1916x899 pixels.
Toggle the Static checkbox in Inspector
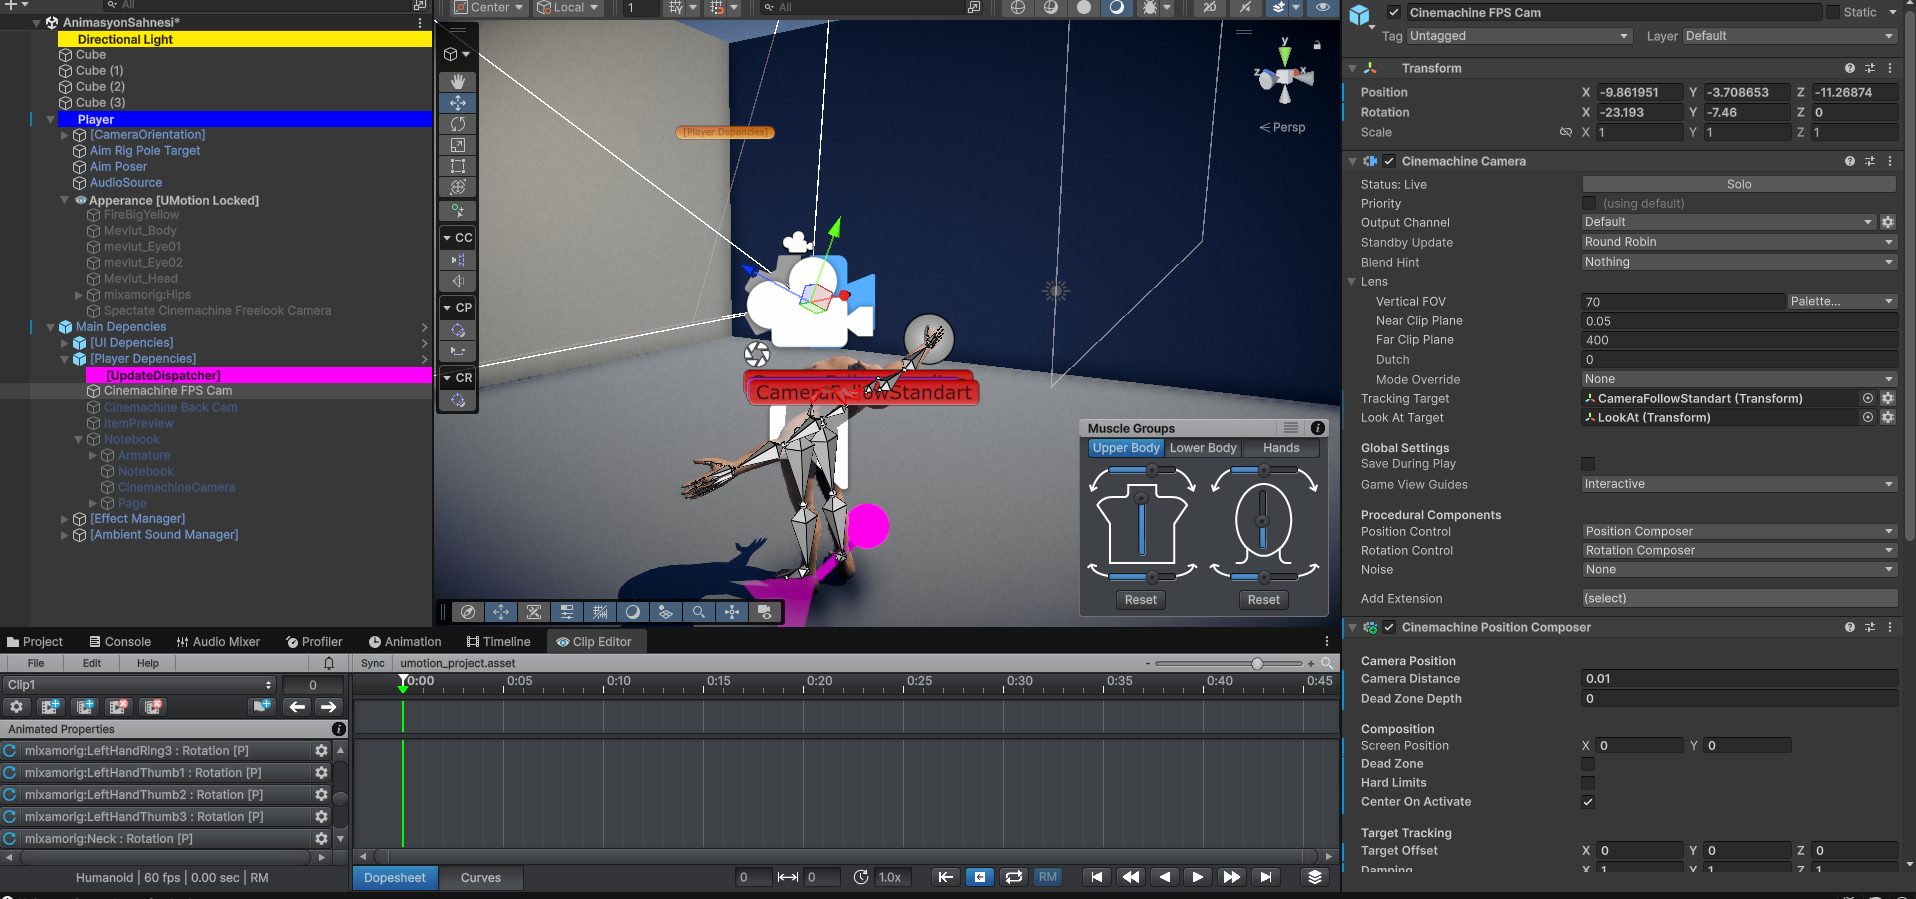click(x=1833, y=12)
